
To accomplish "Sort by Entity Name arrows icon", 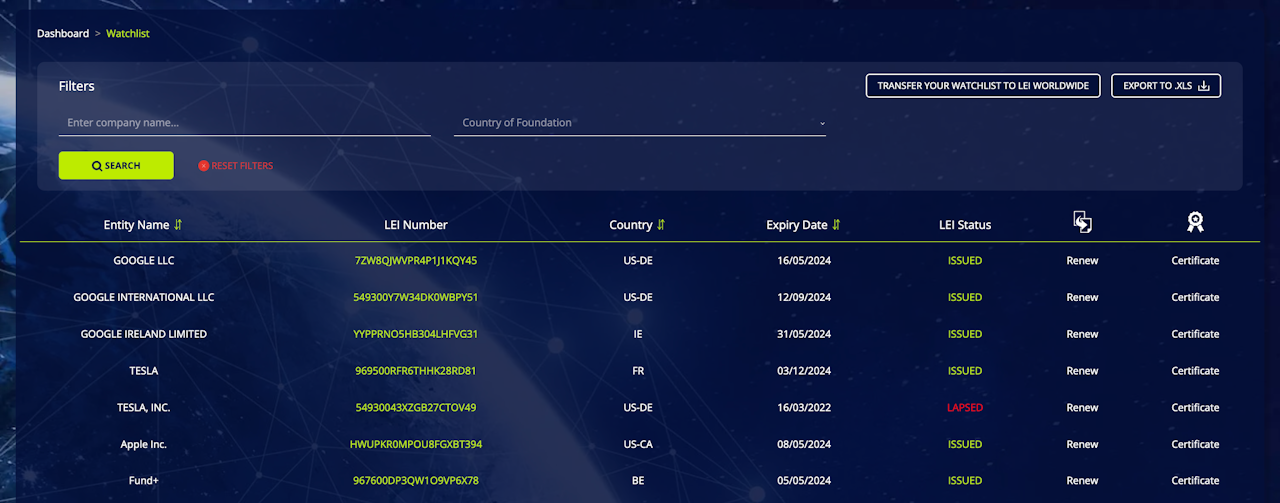I will pos(178,225).
